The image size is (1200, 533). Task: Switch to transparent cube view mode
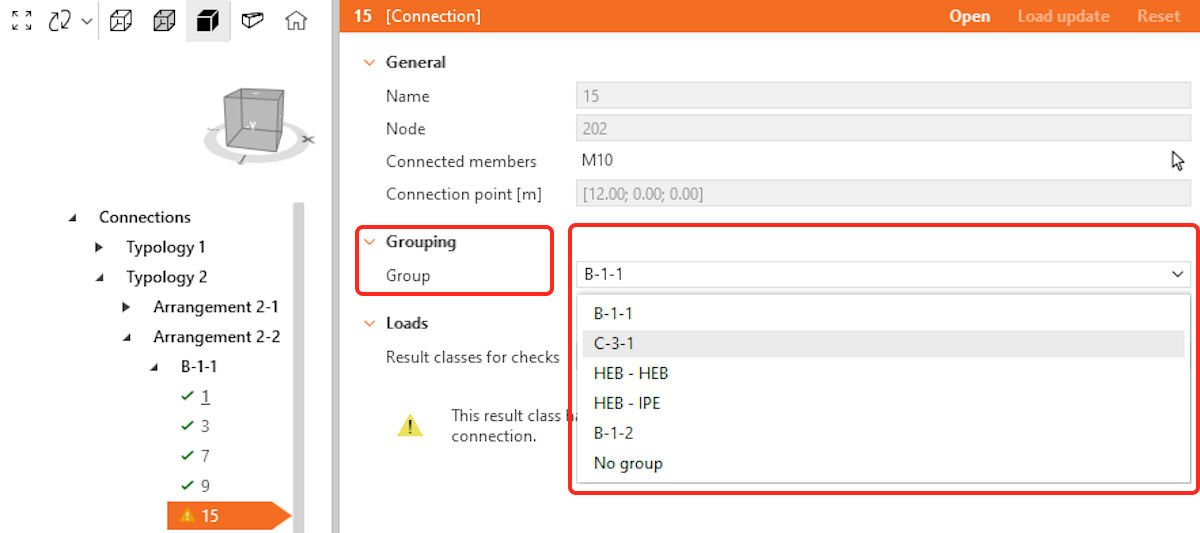[x=164, y=20]
